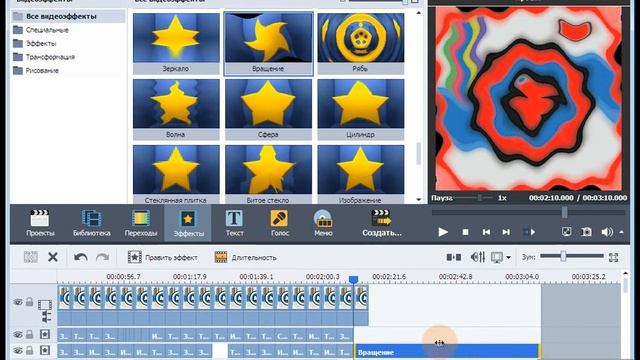Switch preview to full screen
The image size is (640, 360).
pos(567,232)
